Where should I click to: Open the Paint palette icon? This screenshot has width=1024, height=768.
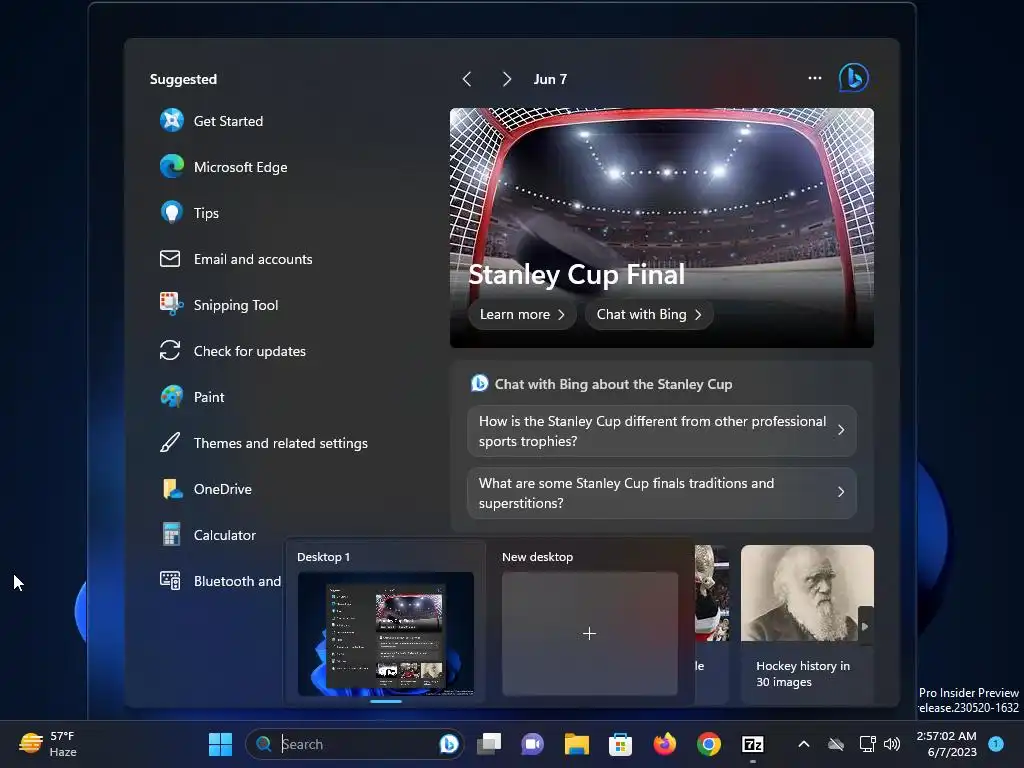pyautogui.click(x=172, y=396)
